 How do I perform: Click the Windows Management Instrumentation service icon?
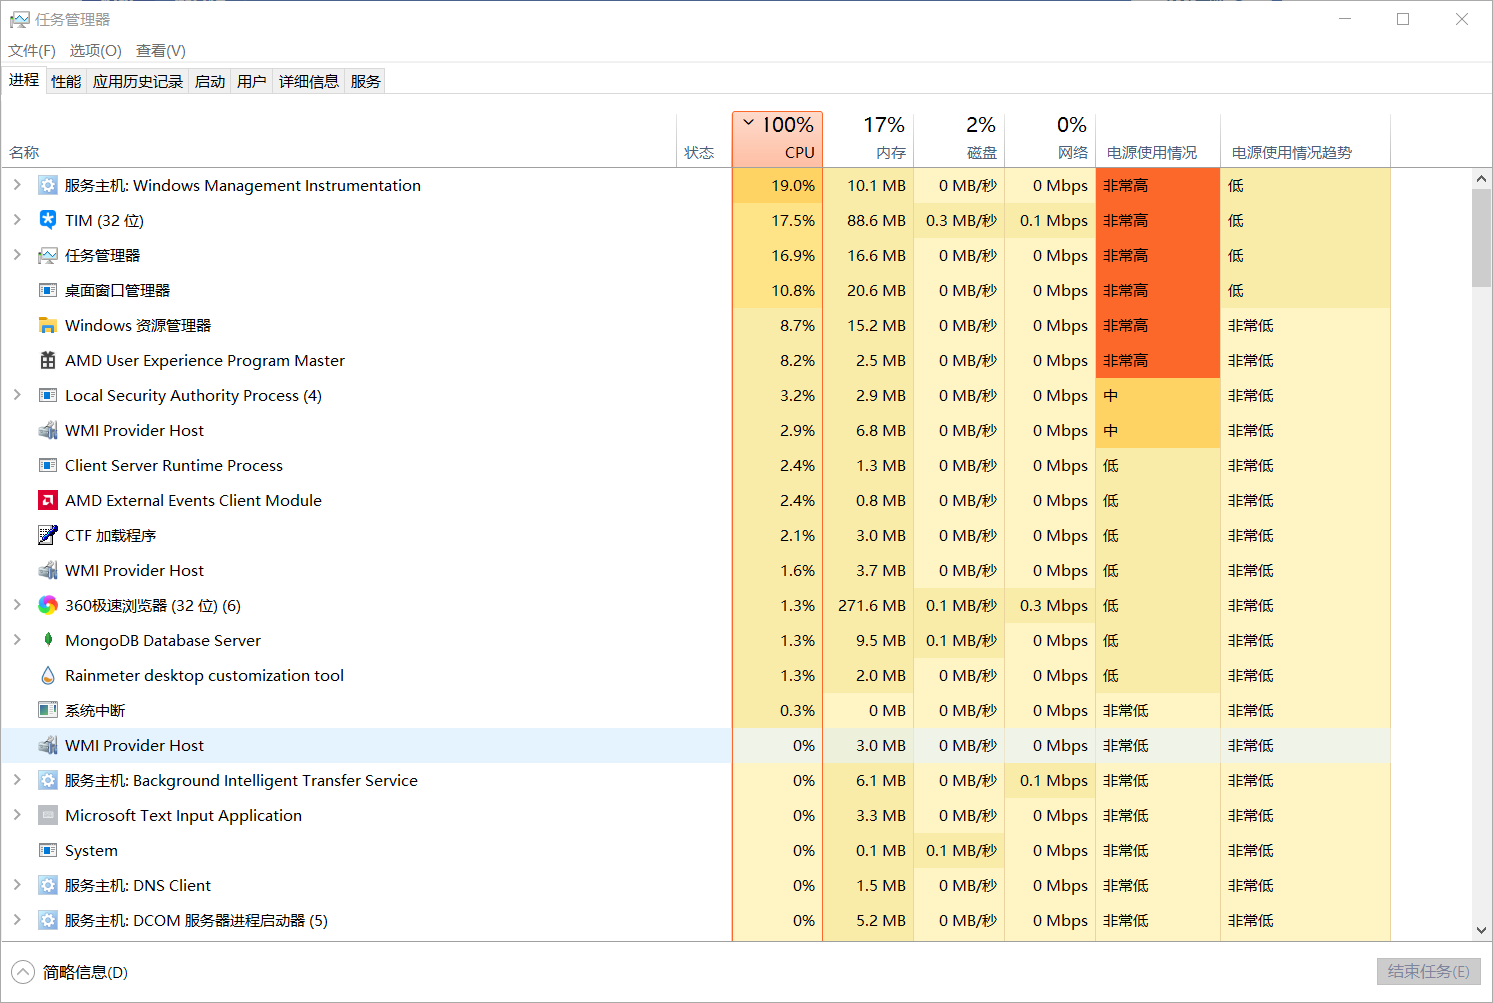point(48,185)
